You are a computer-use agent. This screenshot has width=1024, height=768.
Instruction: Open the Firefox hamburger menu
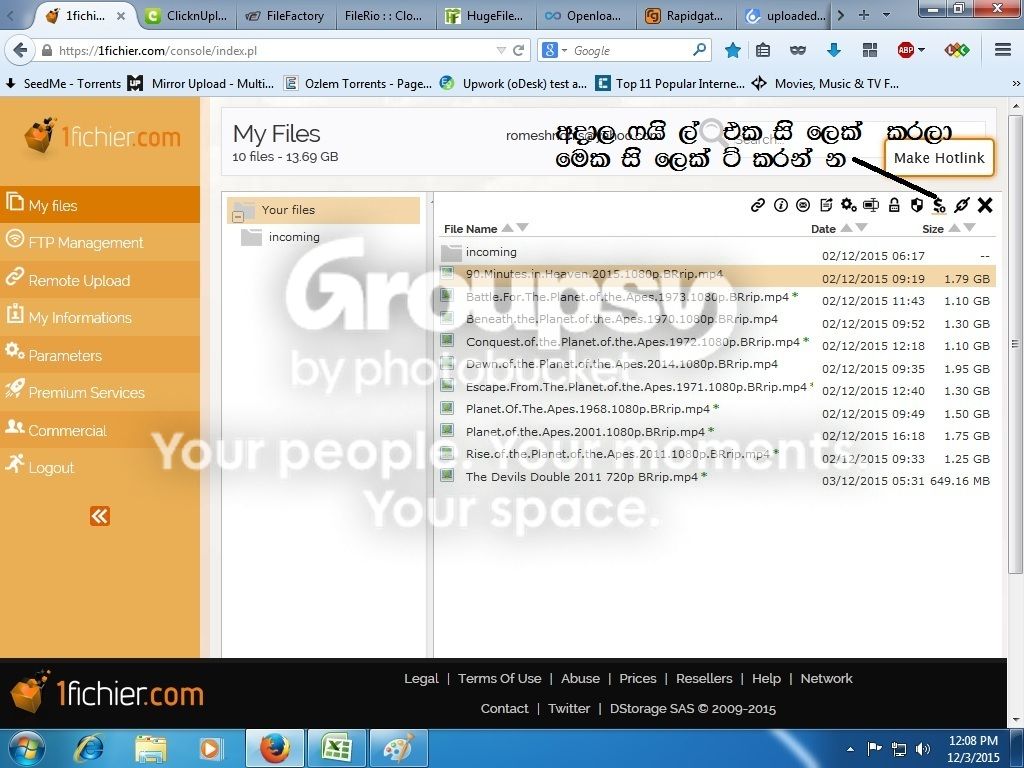coord(1002,50)
